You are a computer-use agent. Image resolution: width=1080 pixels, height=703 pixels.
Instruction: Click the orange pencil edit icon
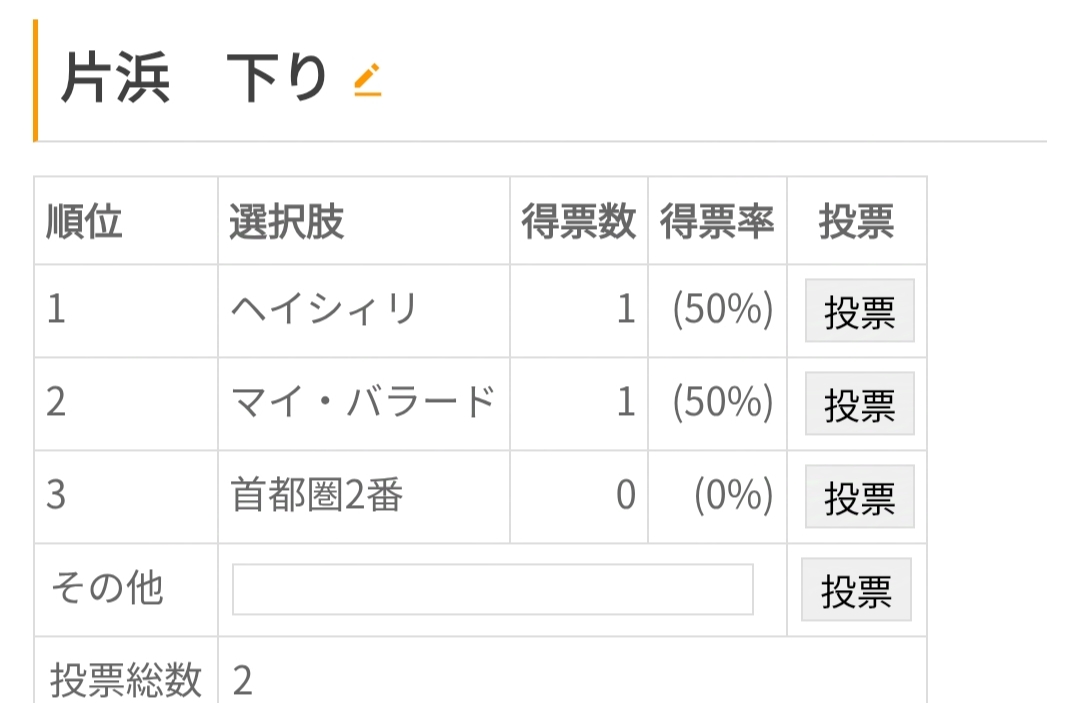[x=368, y=80]
